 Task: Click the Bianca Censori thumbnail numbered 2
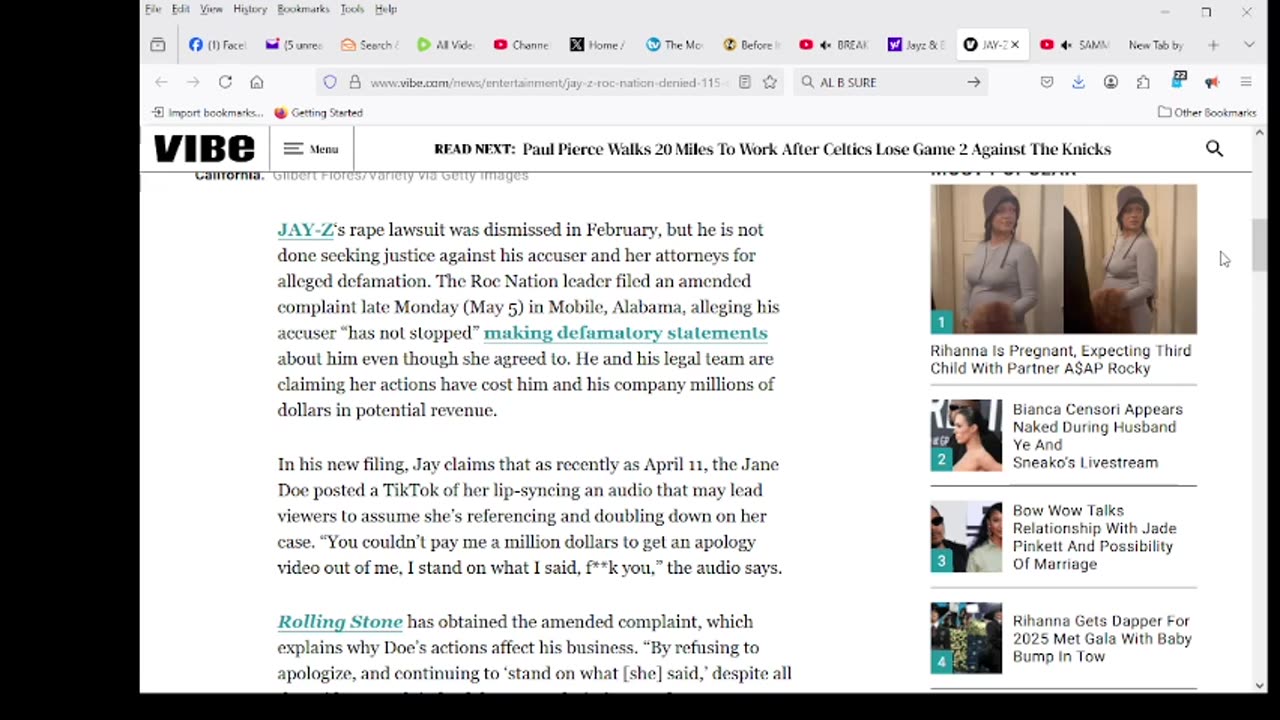click(966, 436)
